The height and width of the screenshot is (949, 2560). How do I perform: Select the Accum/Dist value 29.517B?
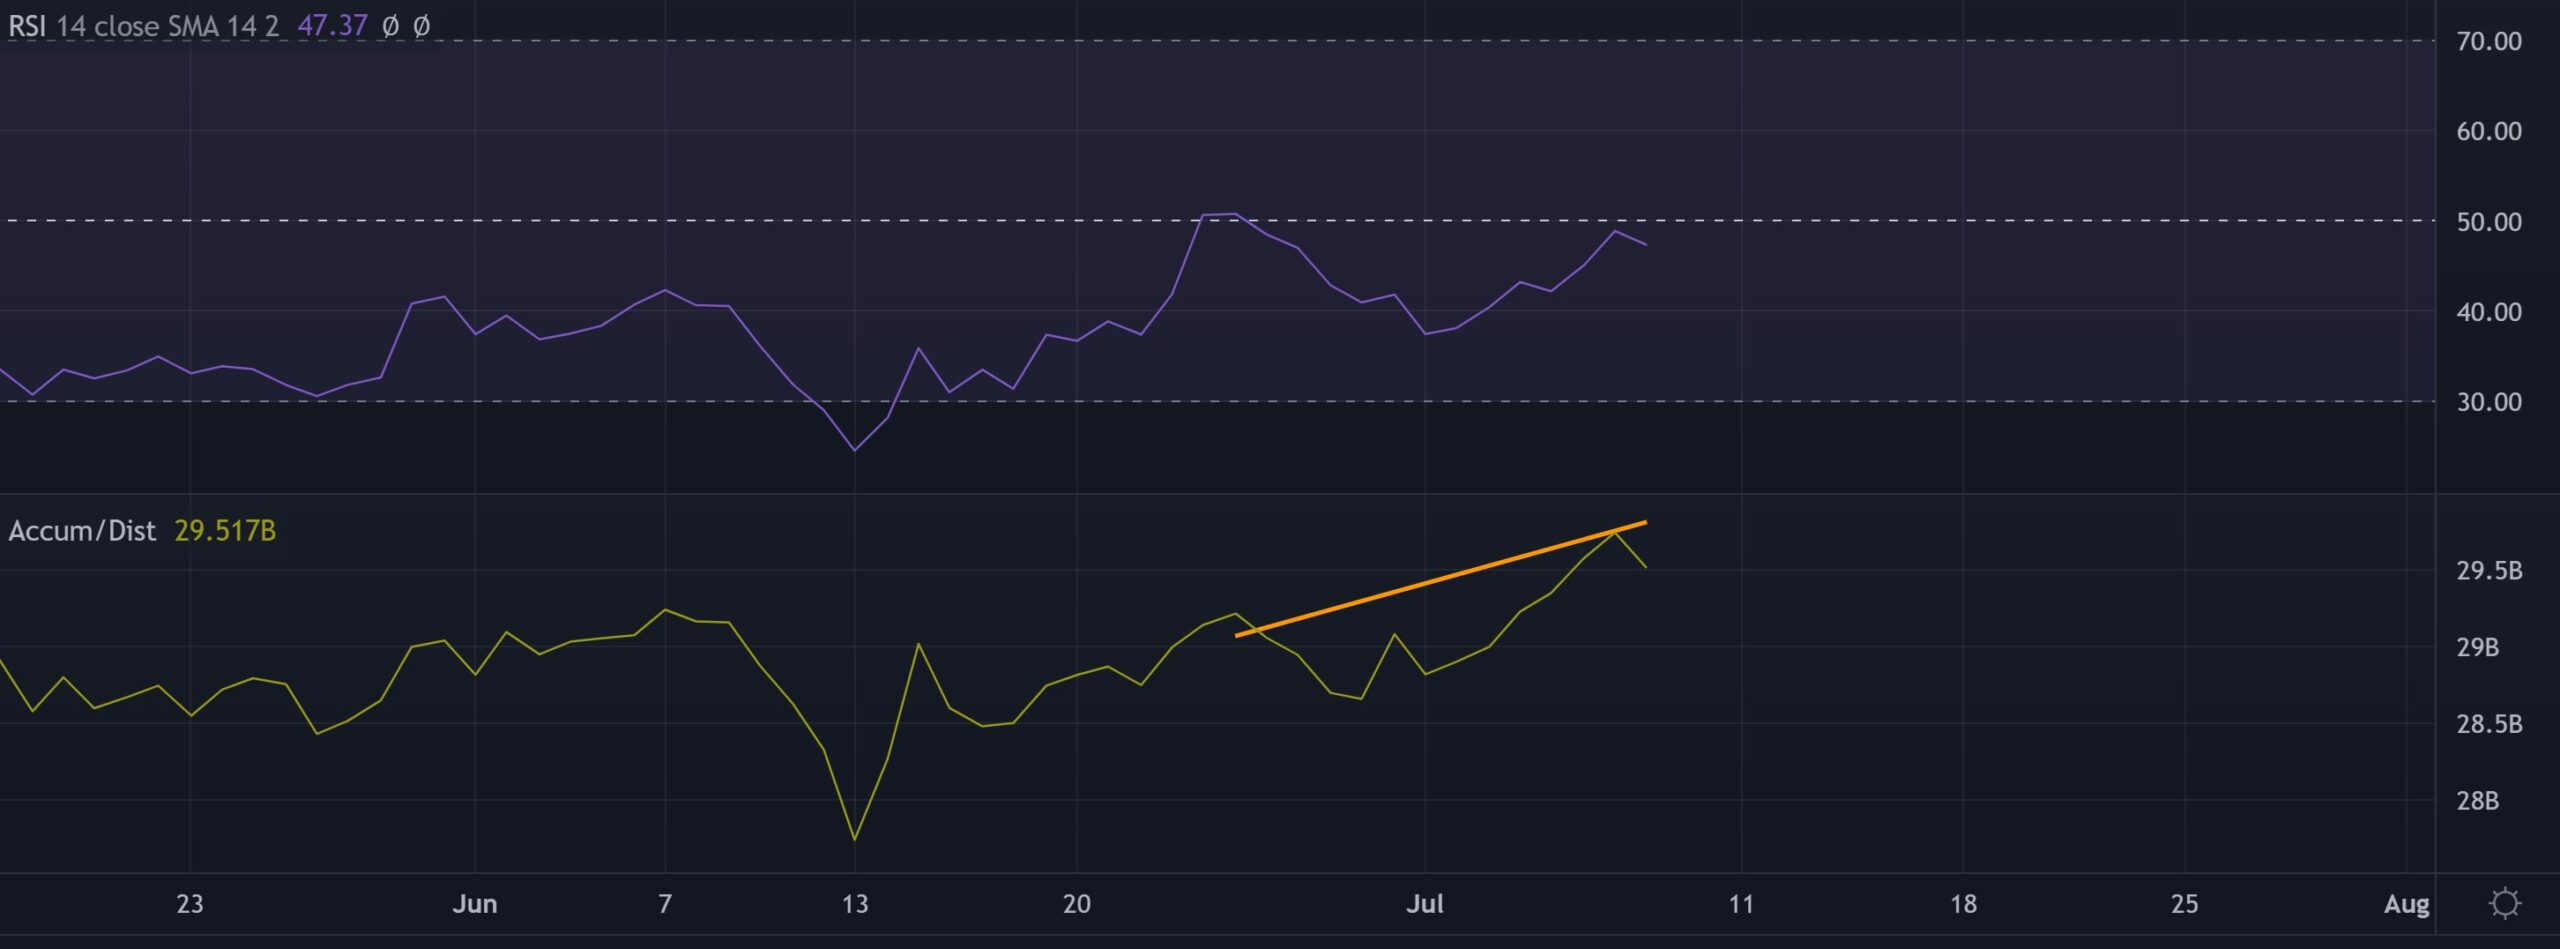tap(225, 531)
